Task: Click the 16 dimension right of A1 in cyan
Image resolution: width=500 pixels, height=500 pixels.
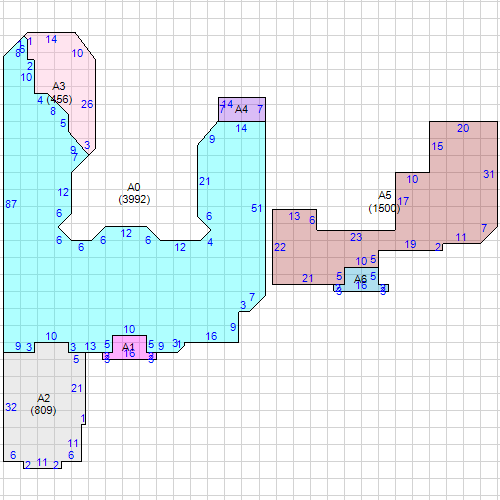Action: click(211, 336)
